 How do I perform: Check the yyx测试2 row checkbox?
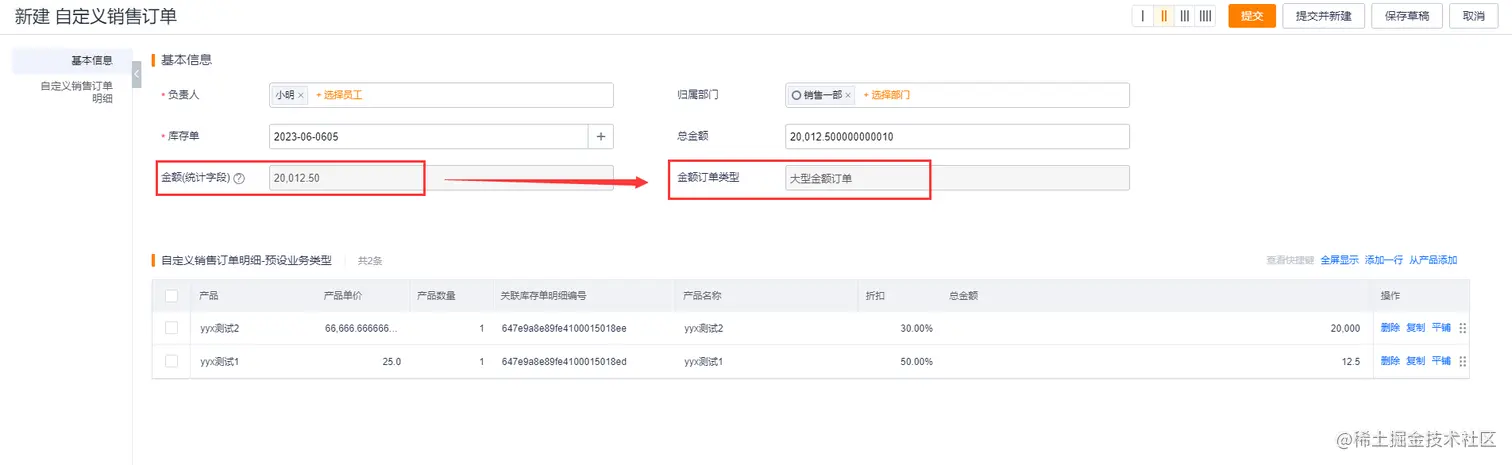tap(171, 328)
